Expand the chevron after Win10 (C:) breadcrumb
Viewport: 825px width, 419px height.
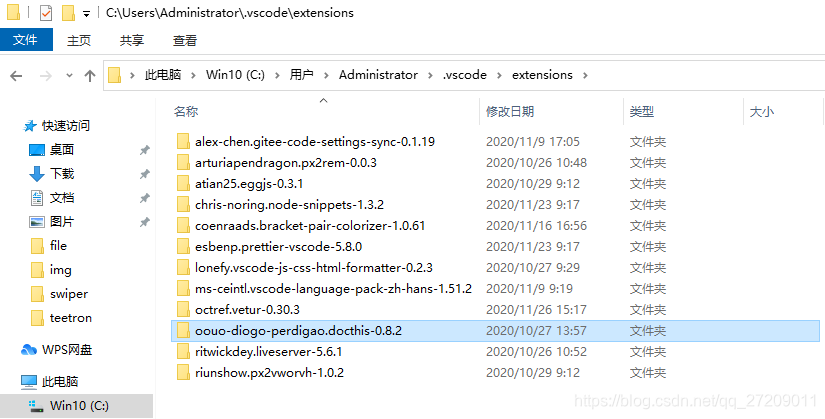[277, 75]
